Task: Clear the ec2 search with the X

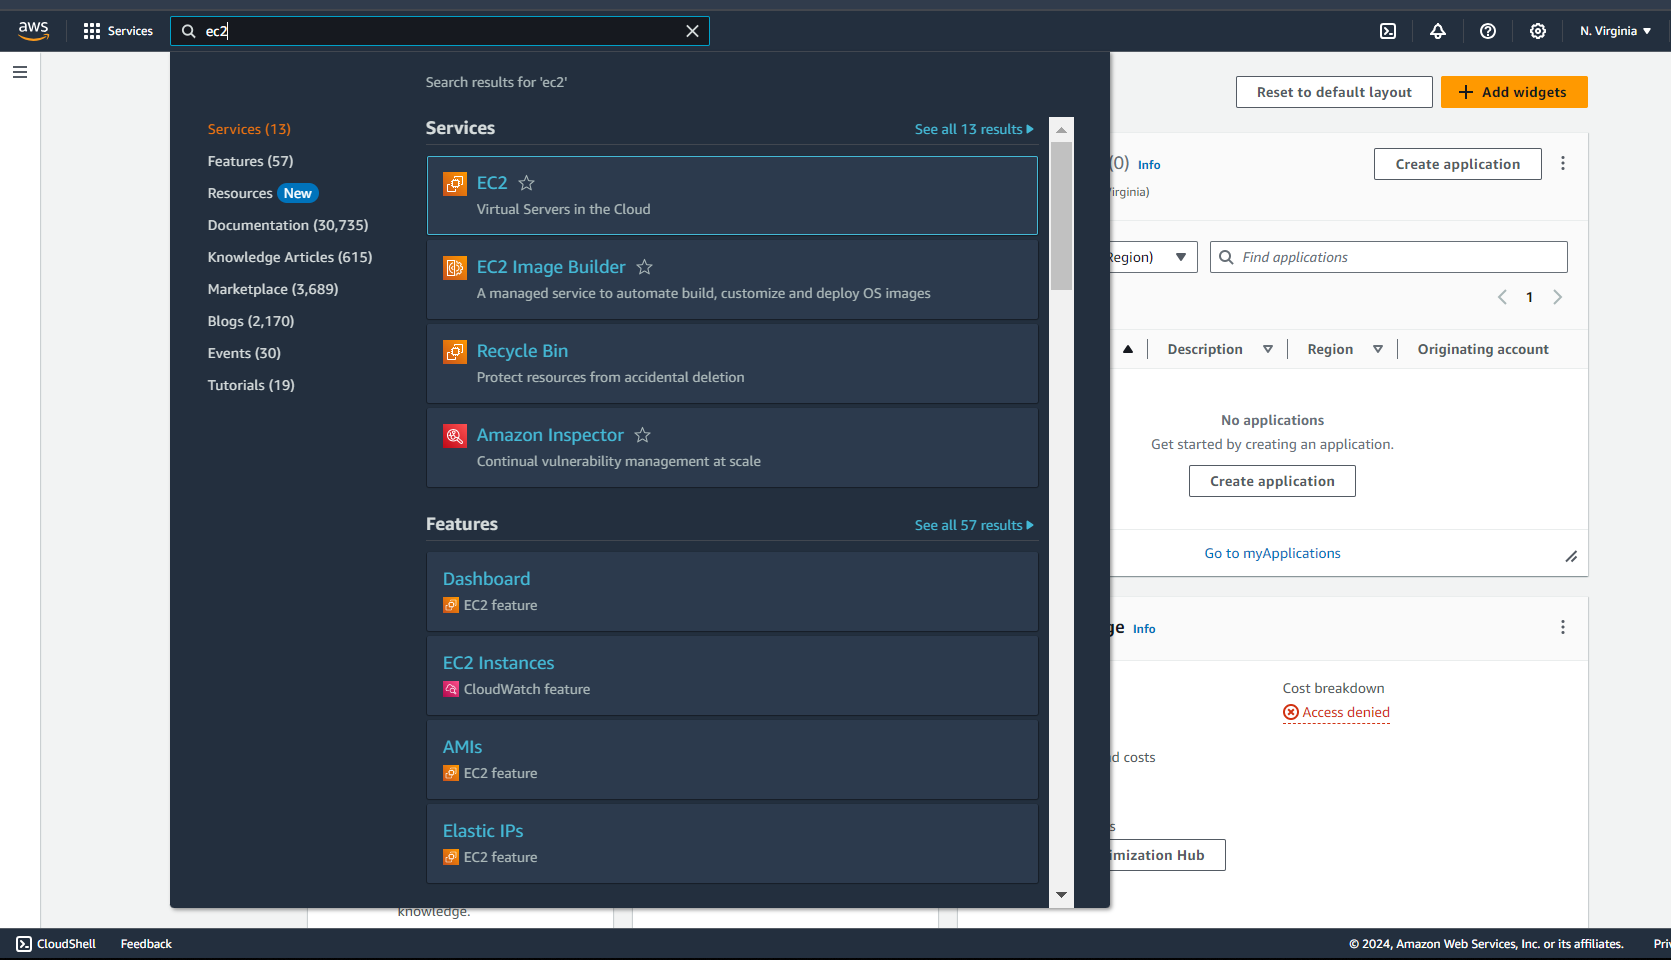Action: point(693,31)
